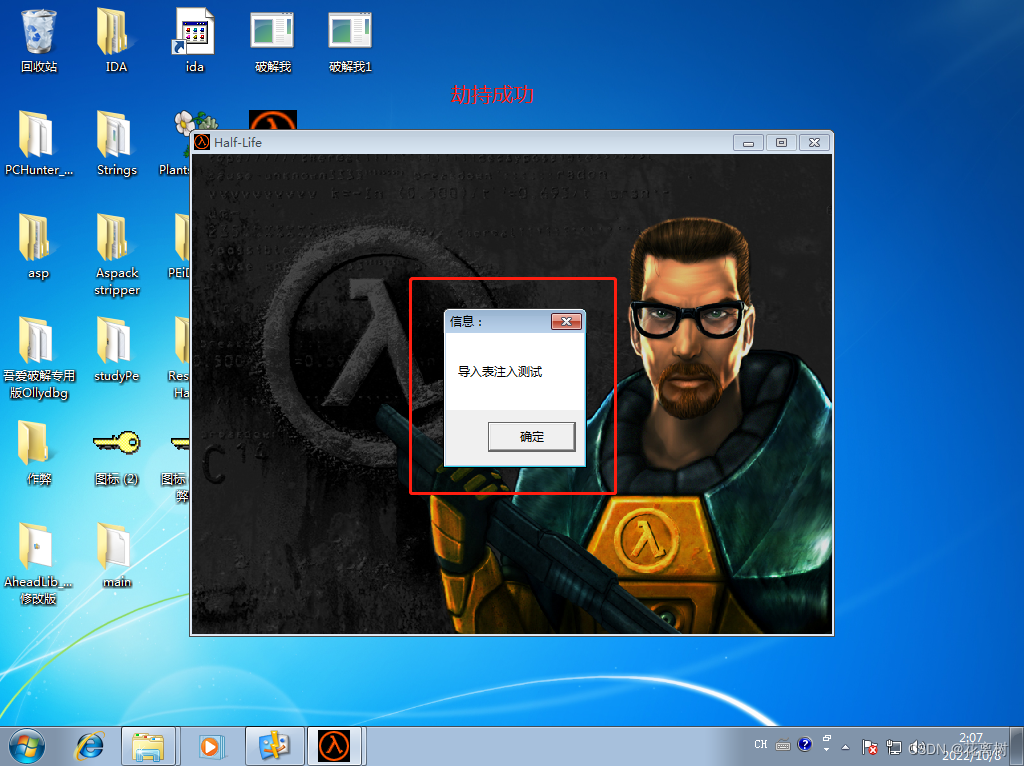Switch to the paint-style taskbar app

[x=274, y=746]
